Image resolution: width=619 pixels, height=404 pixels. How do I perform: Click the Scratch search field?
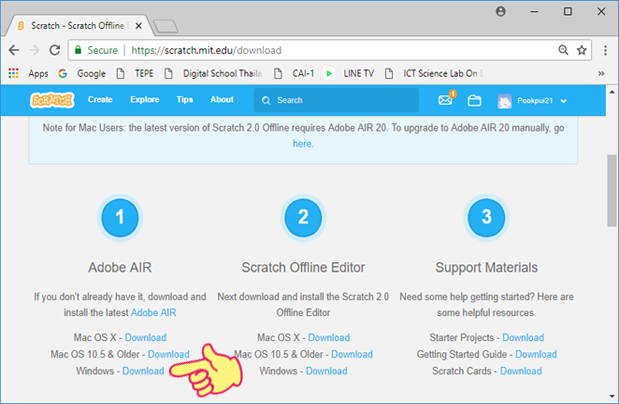pos(336,100)
